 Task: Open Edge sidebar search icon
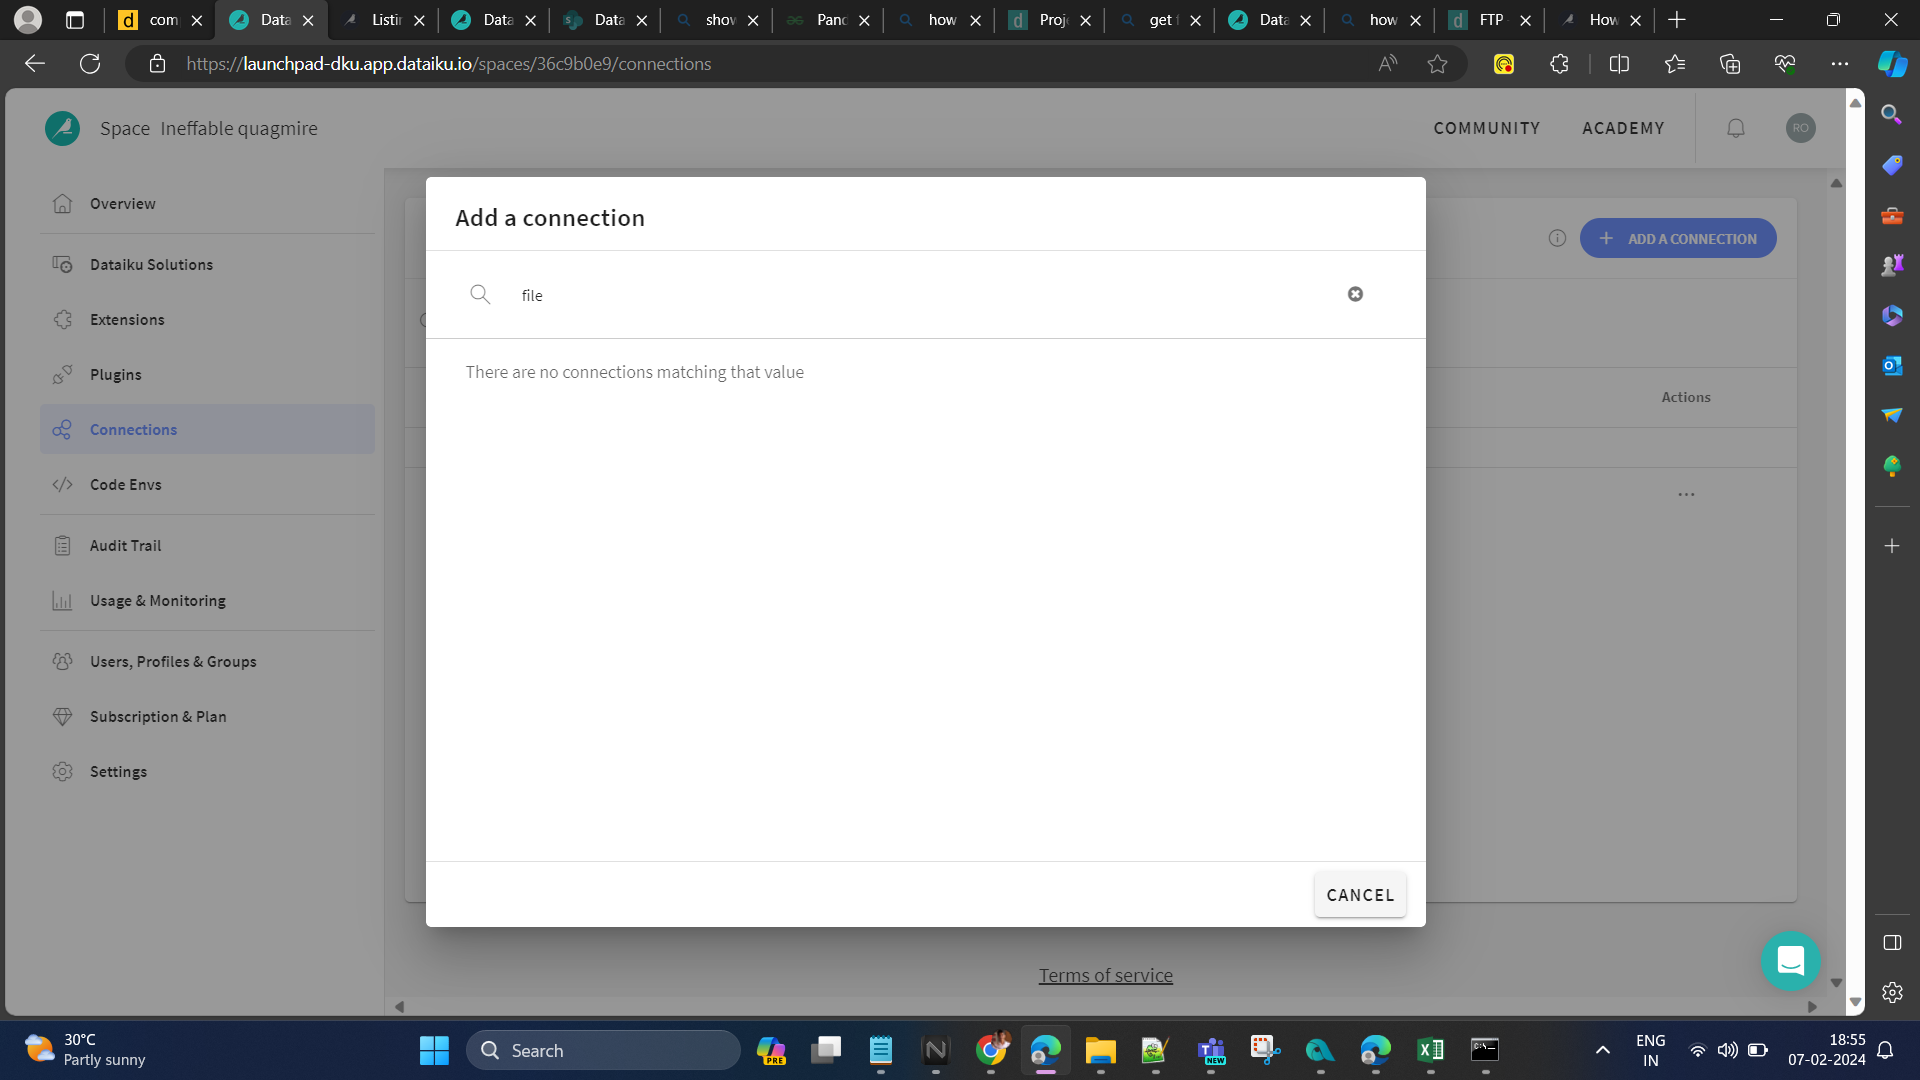1891,115
